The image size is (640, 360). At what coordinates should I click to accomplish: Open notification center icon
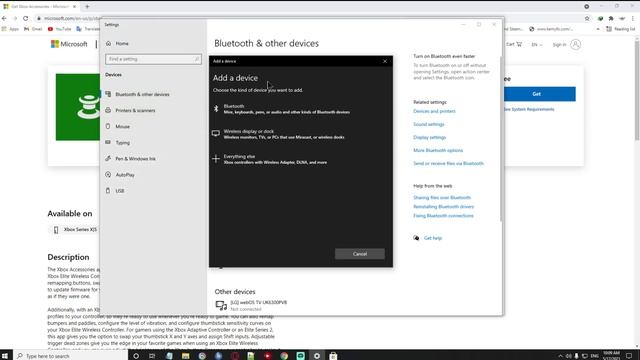[x=629, y=356]
